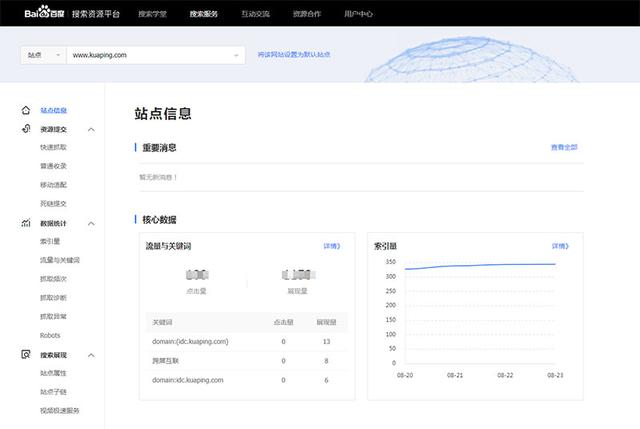Click the 08-22 date on chart axis

(x=505, y=375)
